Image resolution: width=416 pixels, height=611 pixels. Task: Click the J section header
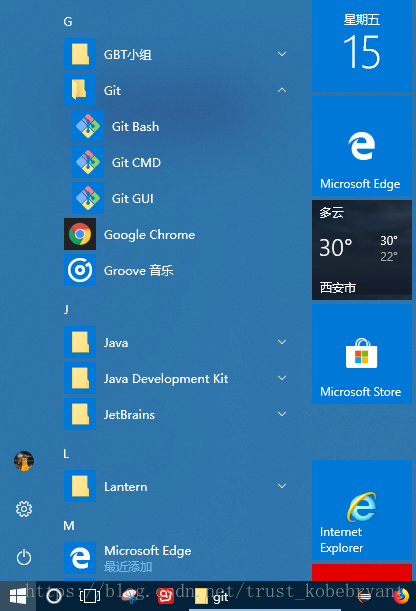point(66,309)
